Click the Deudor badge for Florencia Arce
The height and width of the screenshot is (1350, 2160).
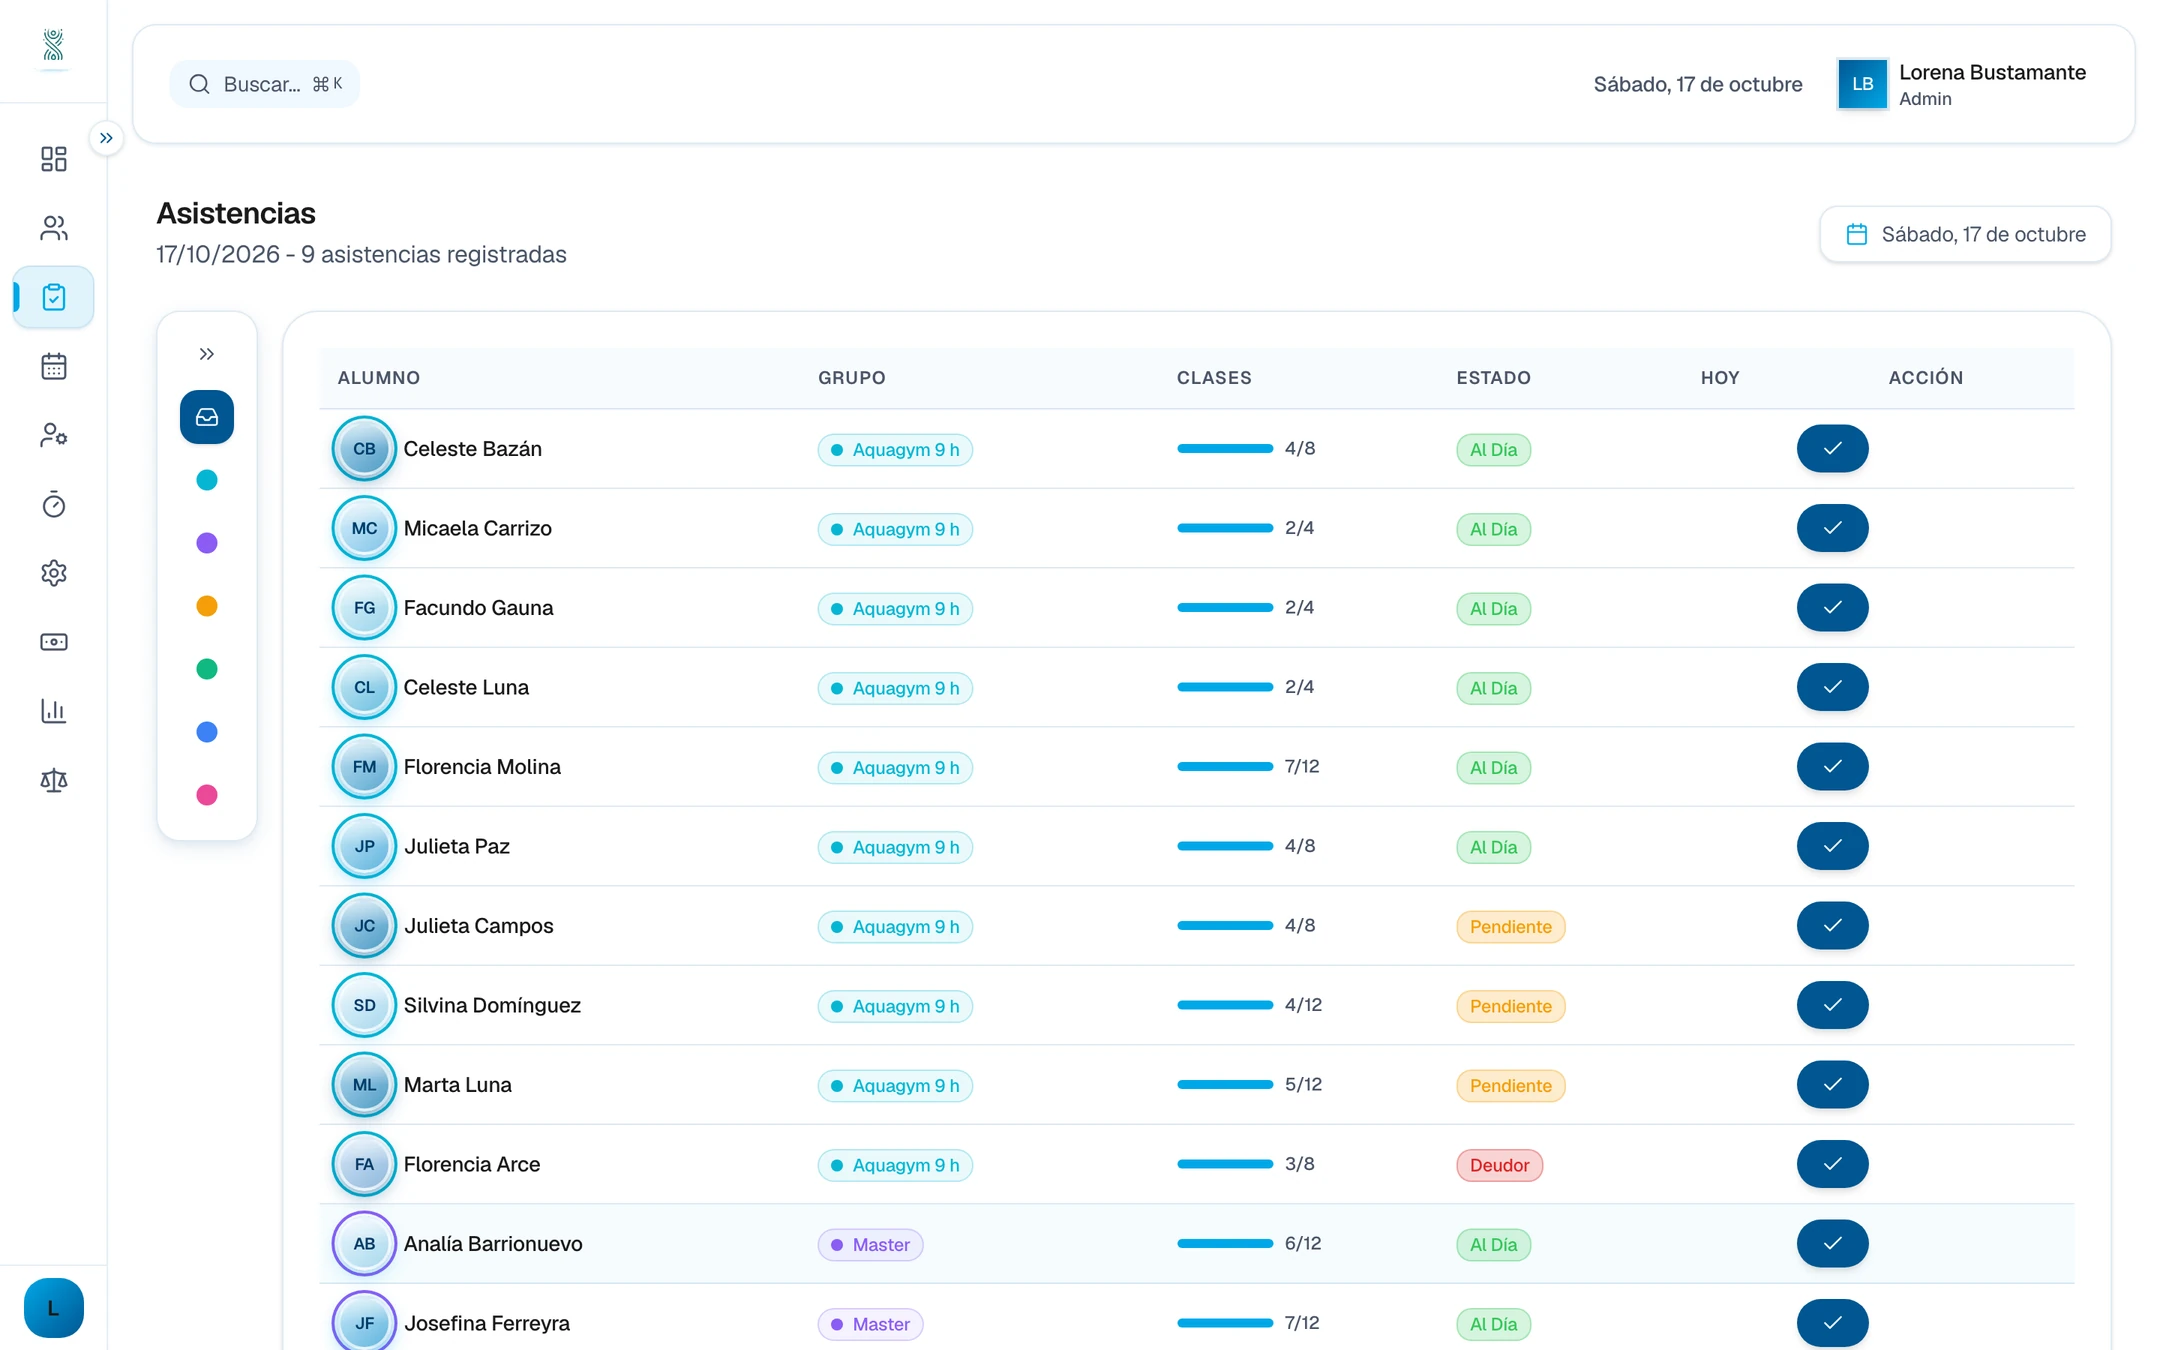(1499, 1165)
